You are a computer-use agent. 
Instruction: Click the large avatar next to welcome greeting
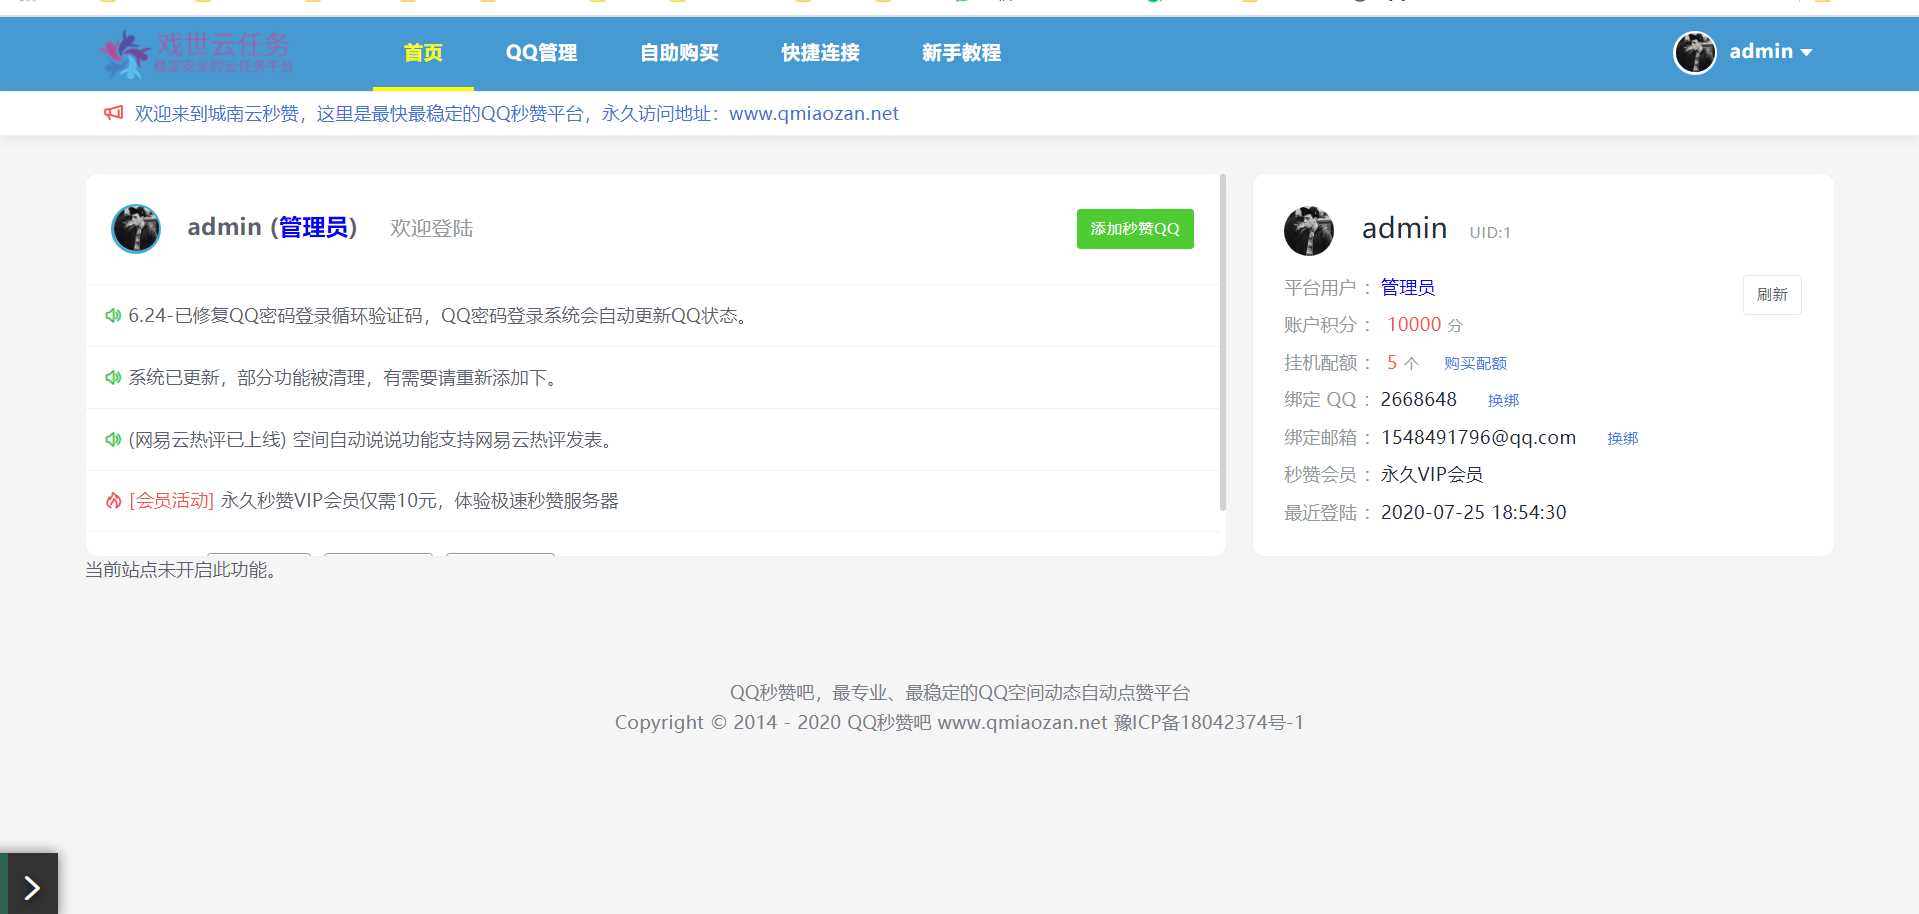[136, 228]
